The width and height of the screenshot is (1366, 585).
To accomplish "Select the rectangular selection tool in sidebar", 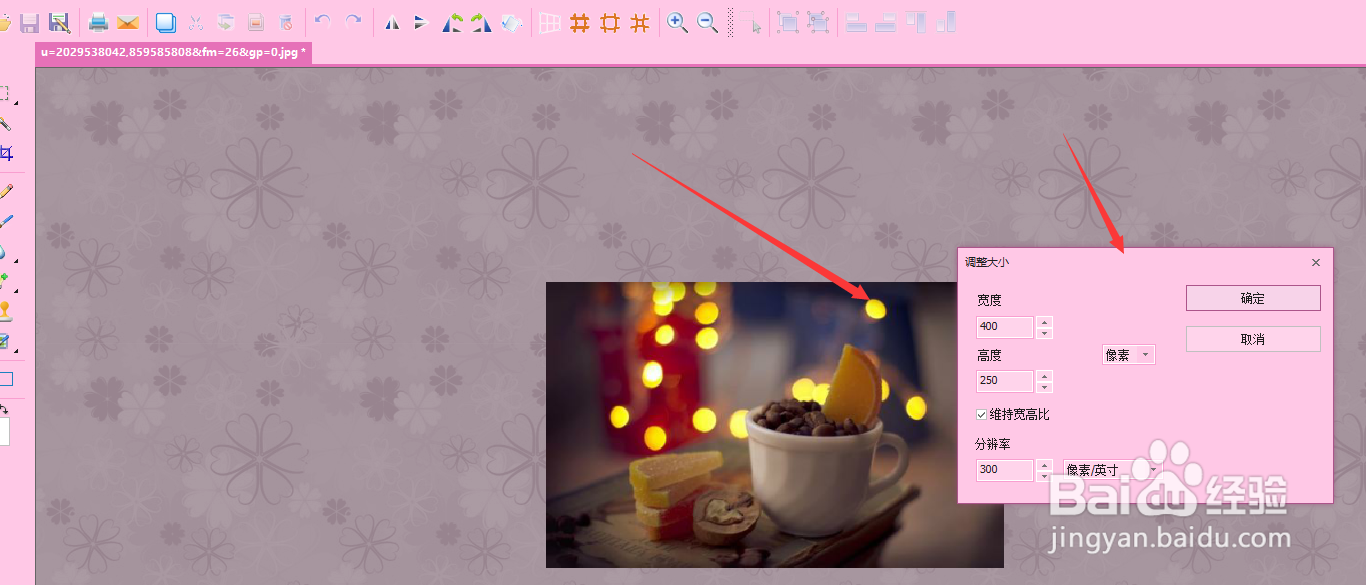I will (x=5, y=94).
